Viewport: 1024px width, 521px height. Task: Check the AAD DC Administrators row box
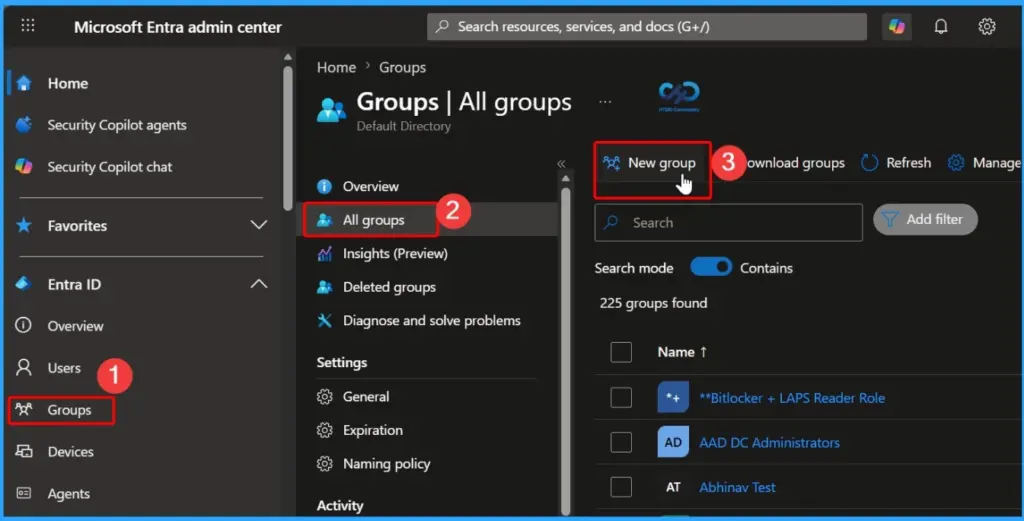coord(621,442)
